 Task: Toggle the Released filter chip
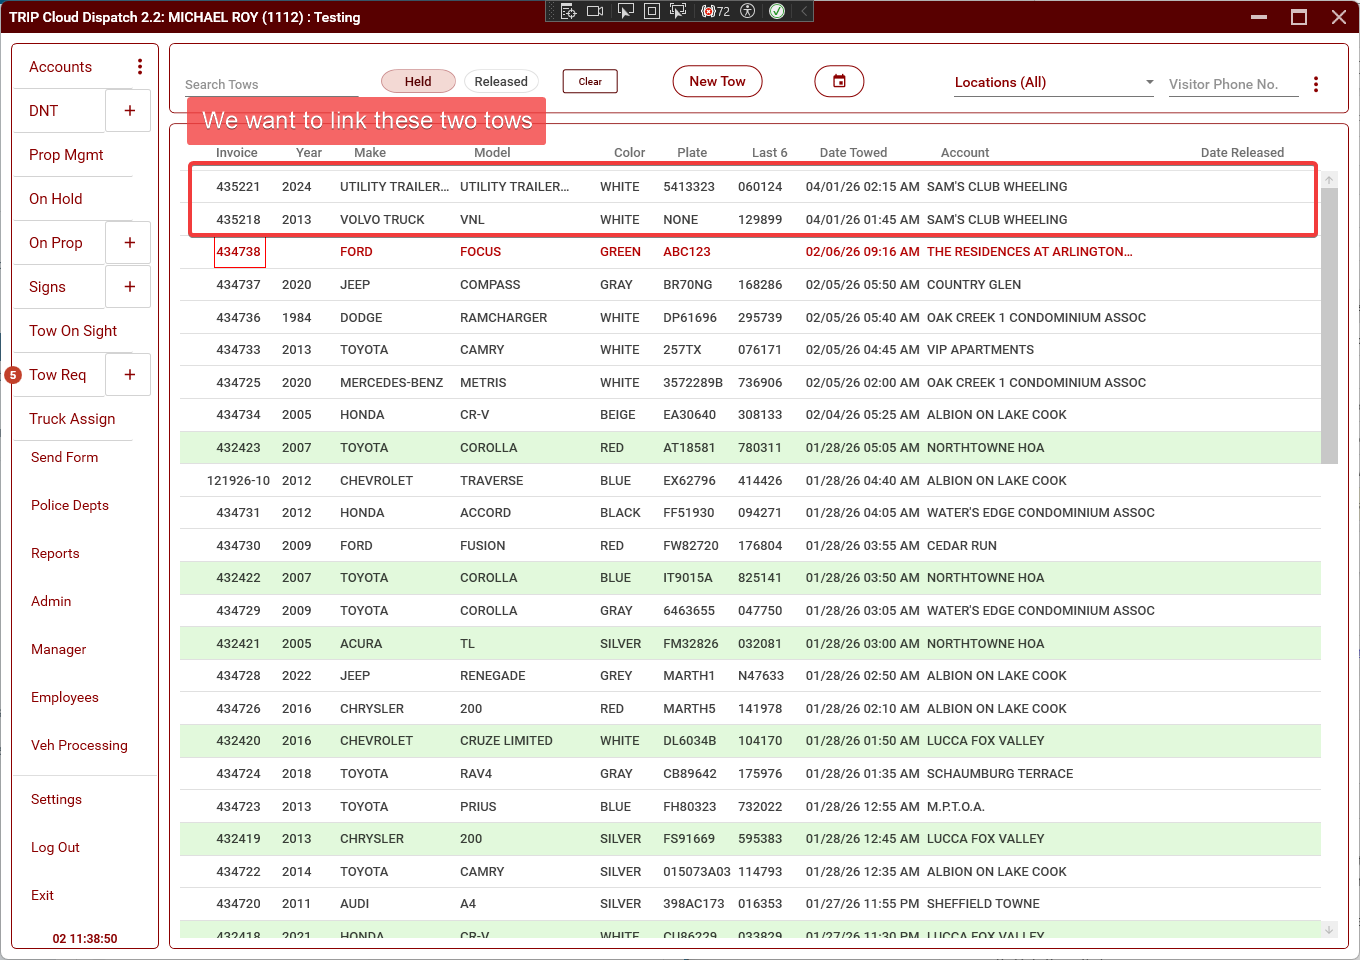pyautogui.click(x=501, y=82)
